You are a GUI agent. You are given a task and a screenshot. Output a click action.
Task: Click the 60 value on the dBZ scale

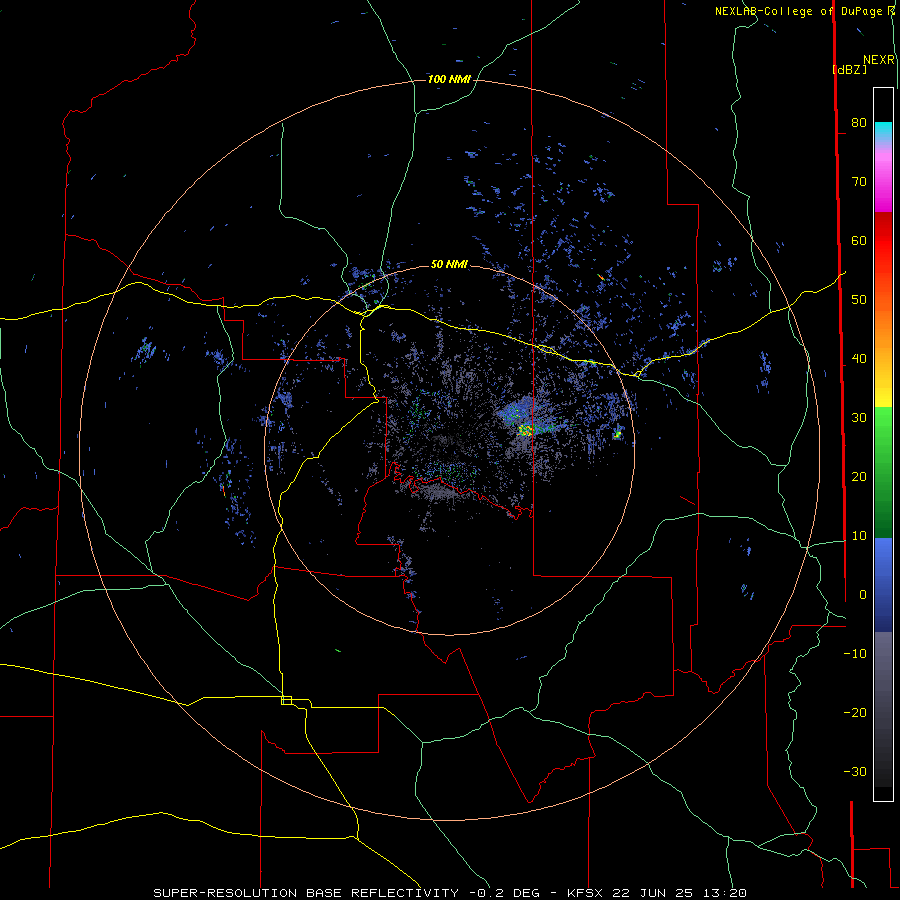(x=859, y=240)
